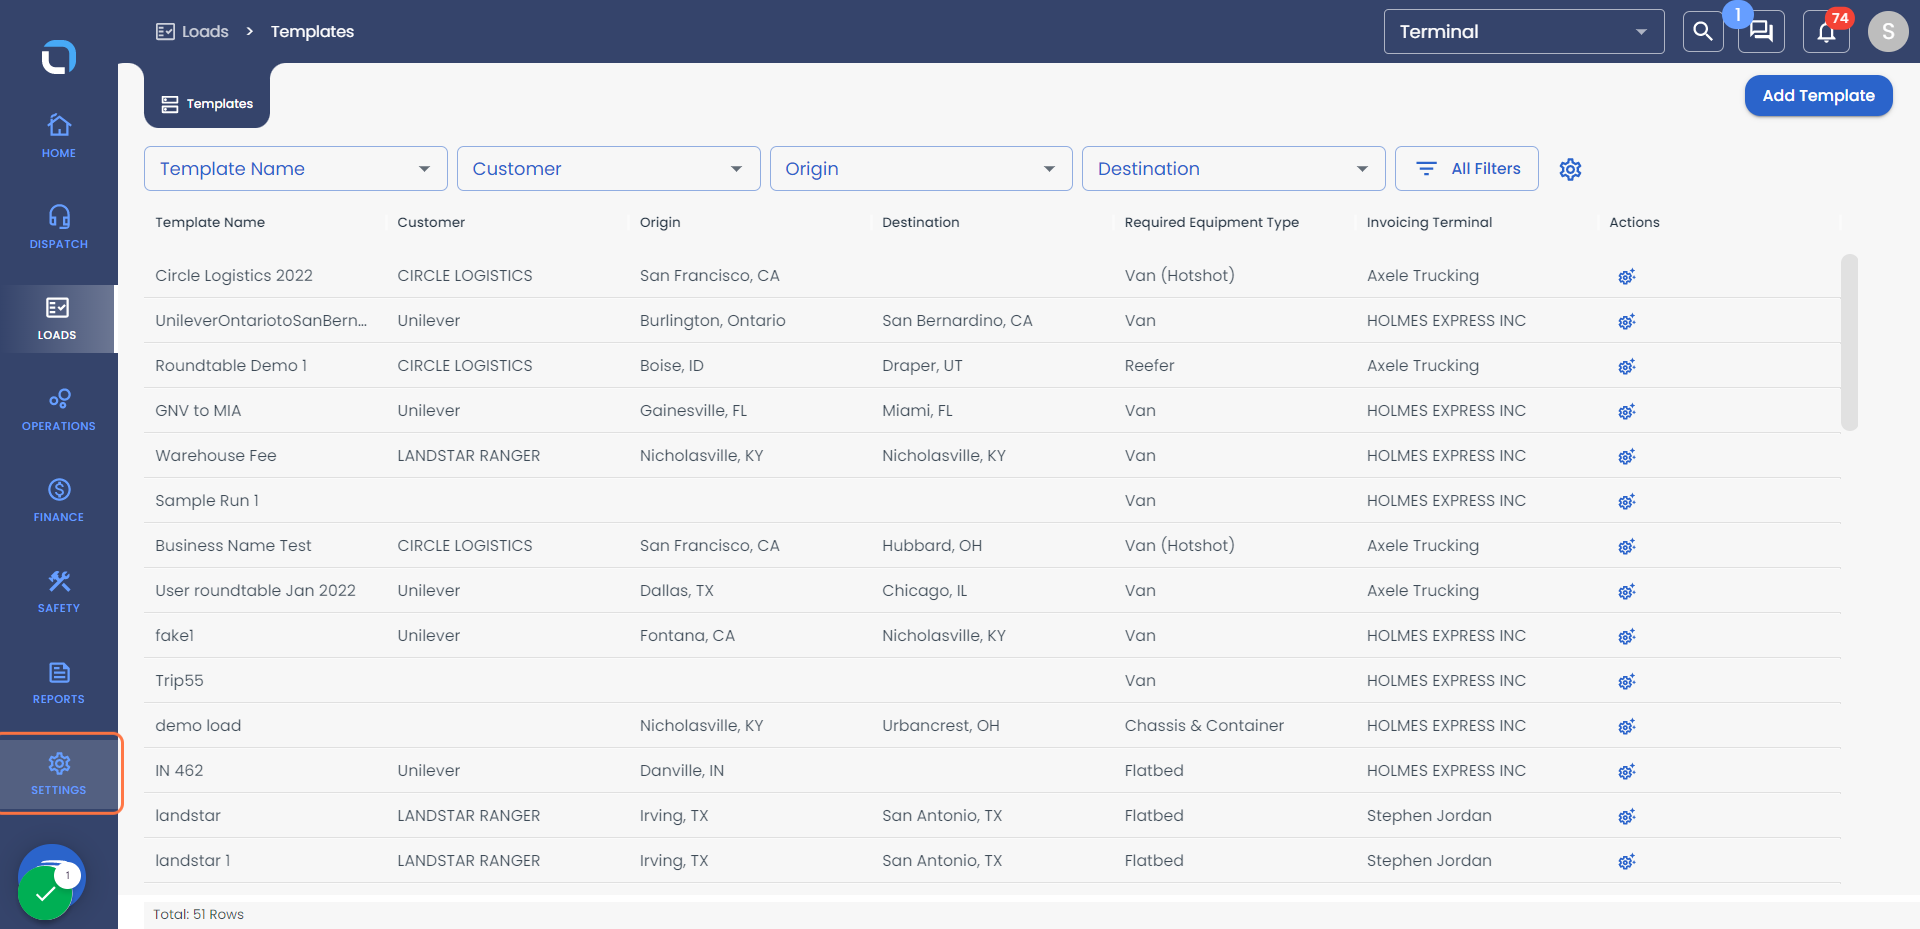Click the search magnifier icon
Image resolution: width=1920 pixels, height=929 pixels.
pyautogui.click(x=1703, y=32)
